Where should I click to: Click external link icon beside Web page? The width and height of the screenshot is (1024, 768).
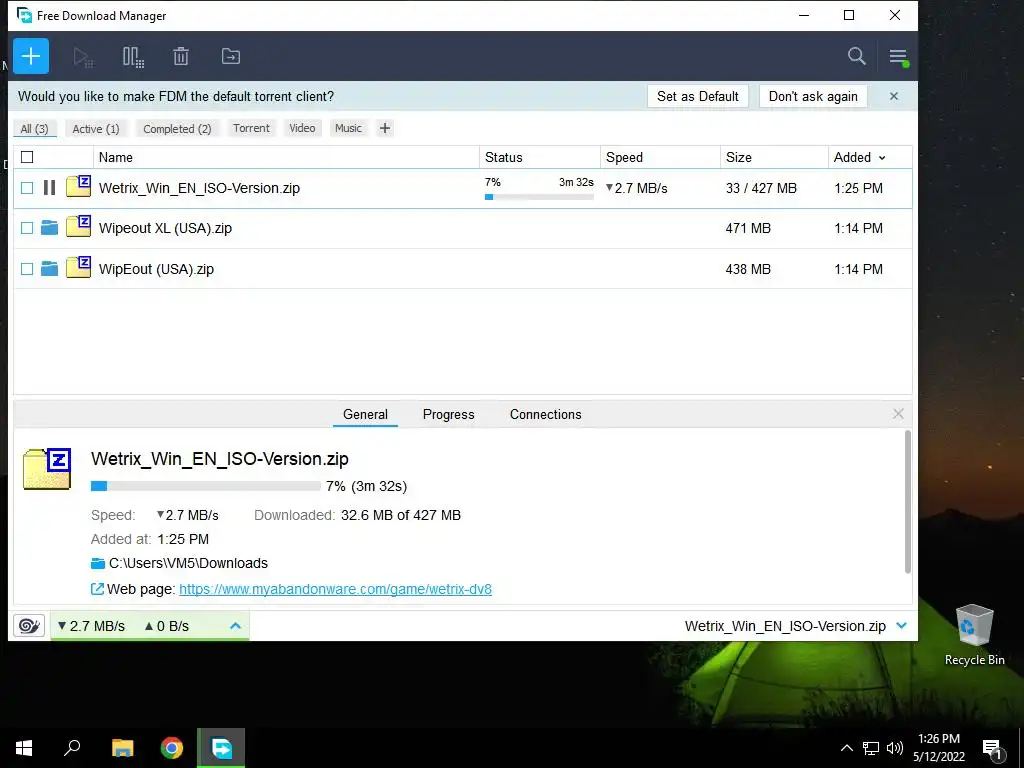(x=97, y=589)
